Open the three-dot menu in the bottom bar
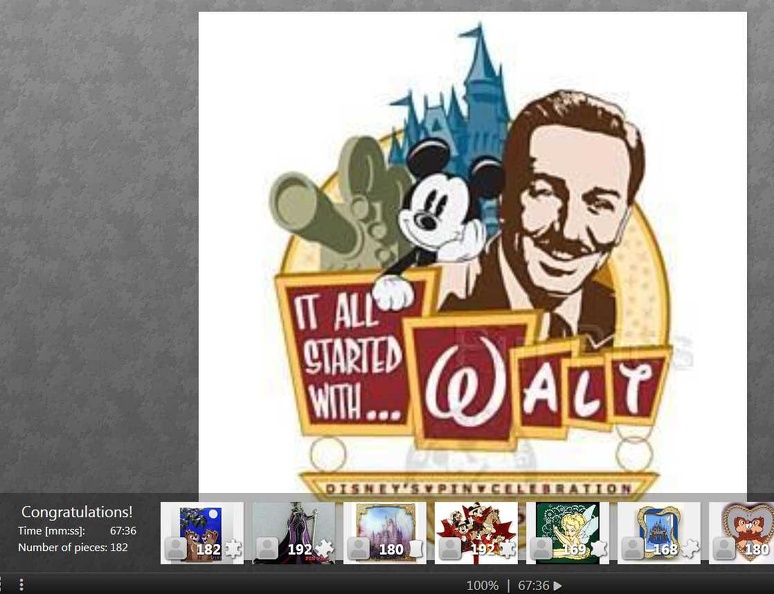Viewport: 774px width, 594px height. pyautogui.click(x=21, y=586)
